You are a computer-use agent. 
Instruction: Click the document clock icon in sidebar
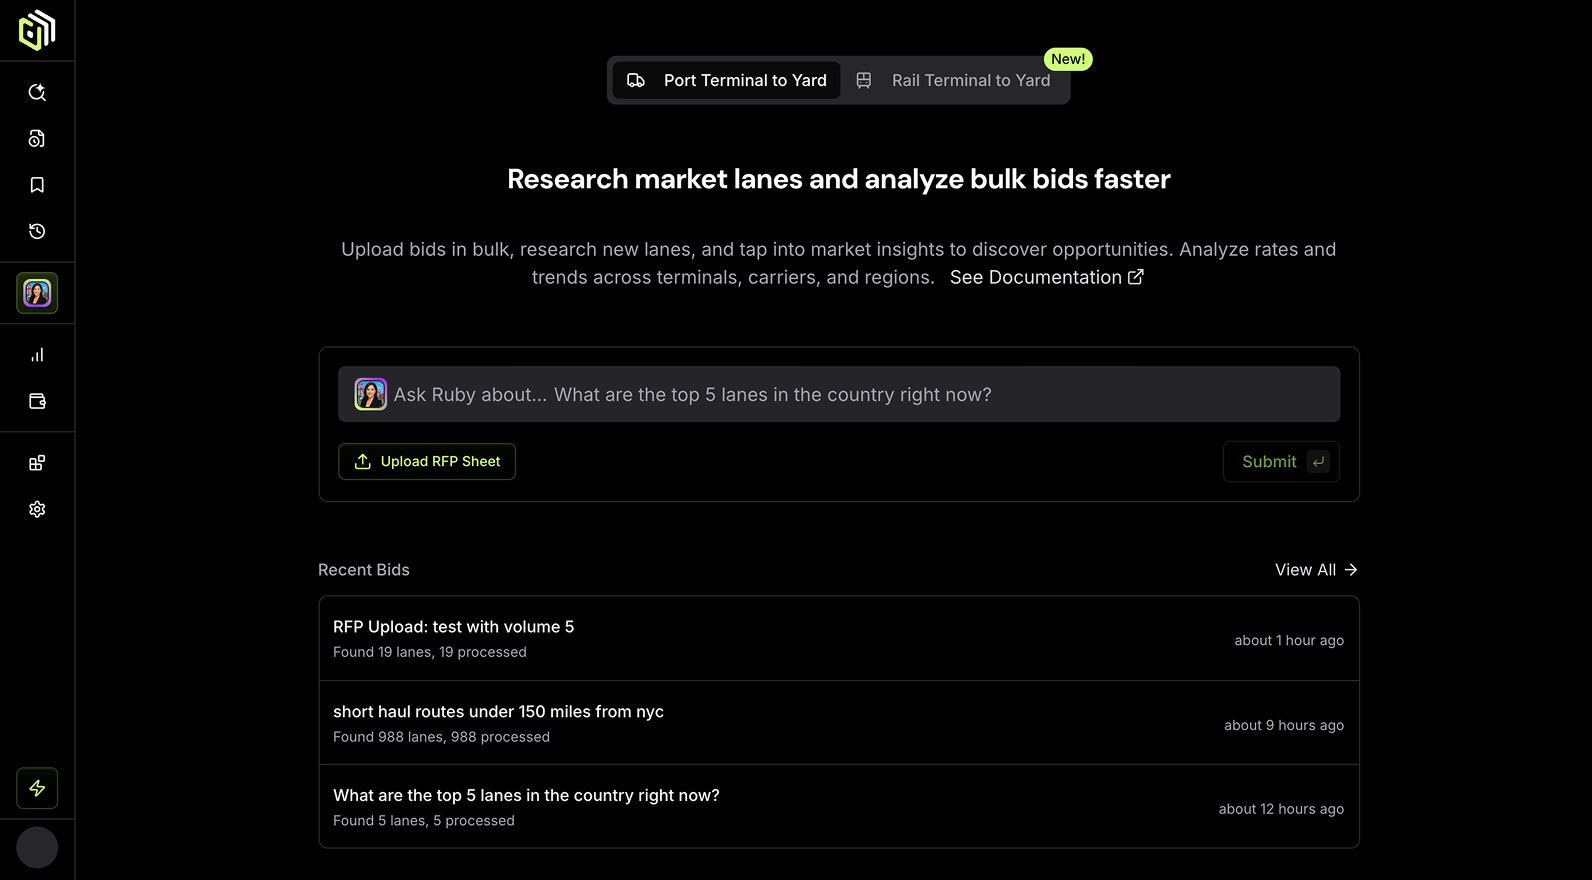[37, 139]
